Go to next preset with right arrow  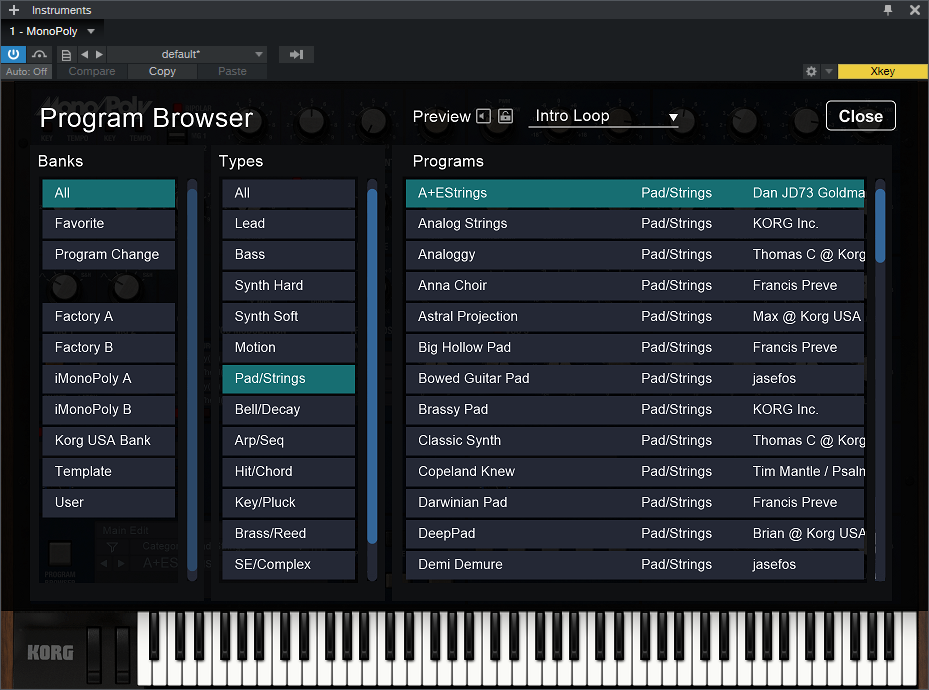(98, 55)
